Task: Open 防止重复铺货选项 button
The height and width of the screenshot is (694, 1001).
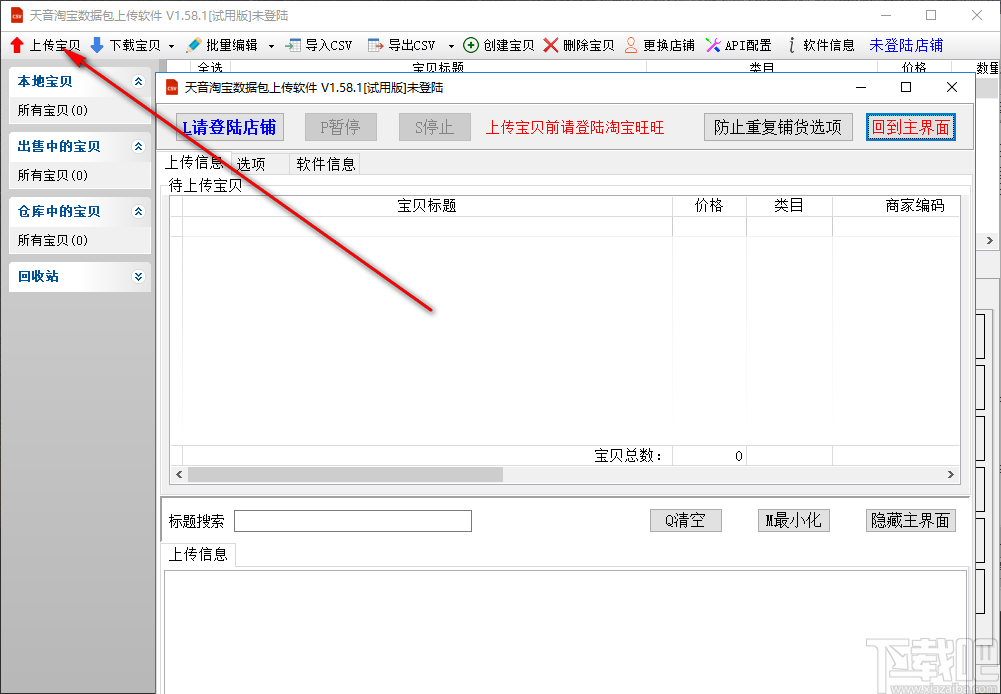Action: click(x=778, y=127)
